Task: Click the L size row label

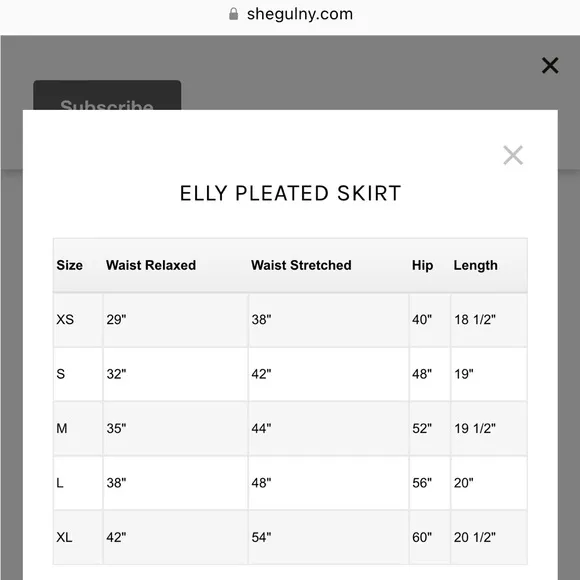Action: (60, 483)
